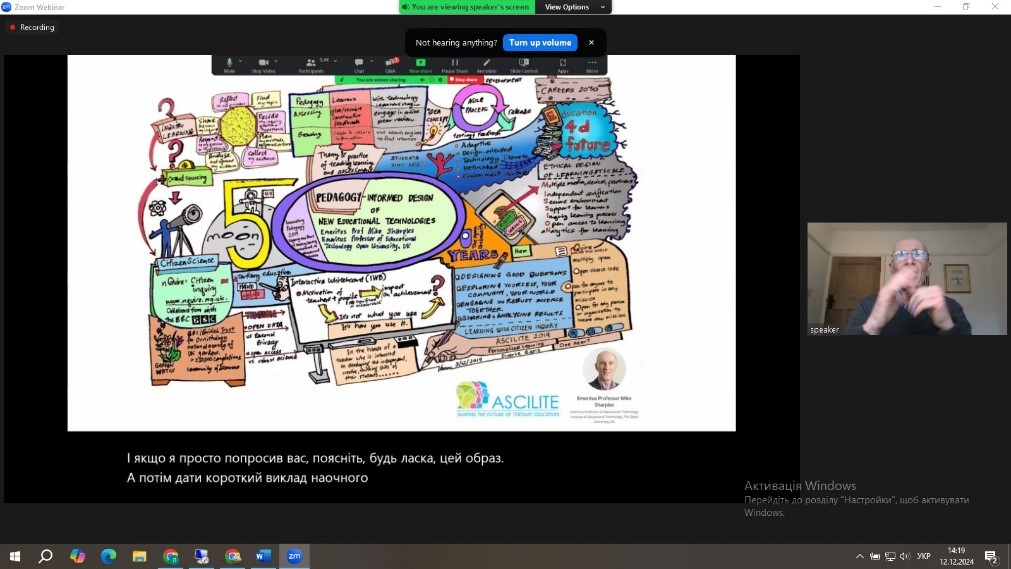Viewport: 1011px width, 569px height.
Task: Click the Mute microphone icon in shared toolbar
Action: tap(229, 62)
